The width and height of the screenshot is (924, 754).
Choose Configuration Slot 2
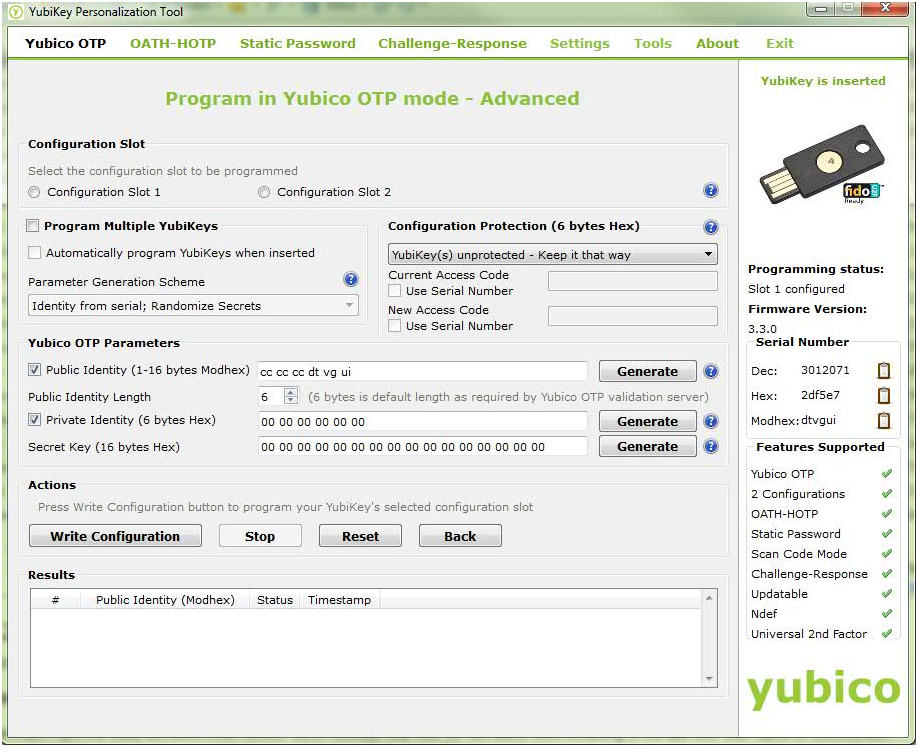pyautogui.click(x=264, y=192)
